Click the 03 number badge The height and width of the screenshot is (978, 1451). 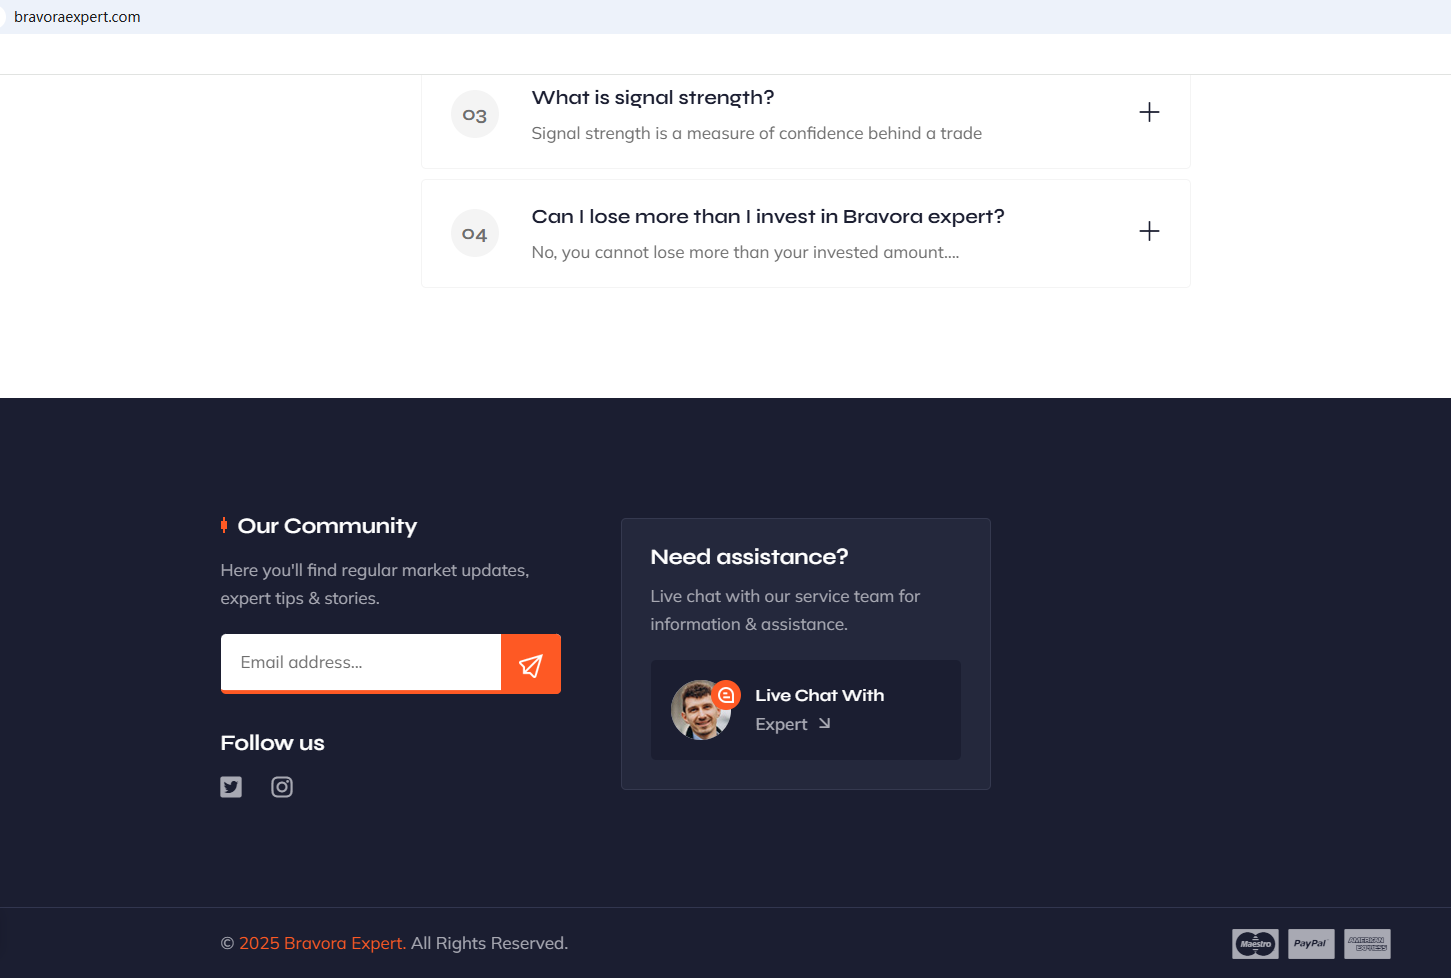pyautogui.click(x=475, y=115)
